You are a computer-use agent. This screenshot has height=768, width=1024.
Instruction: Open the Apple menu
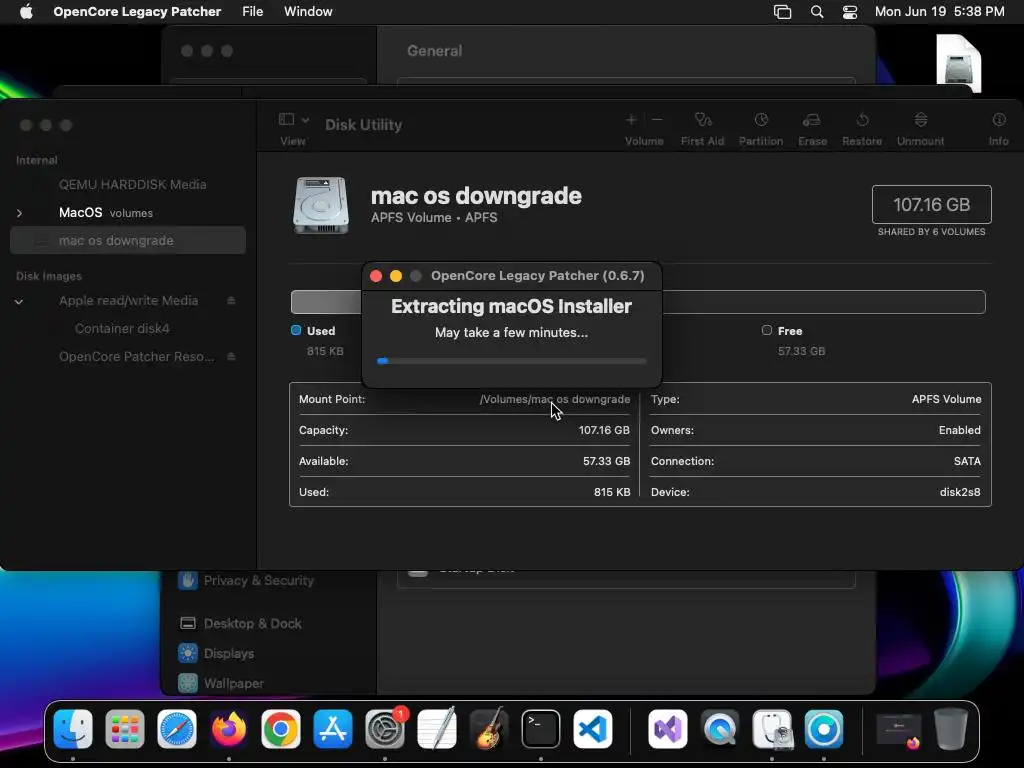pos(25,12)
